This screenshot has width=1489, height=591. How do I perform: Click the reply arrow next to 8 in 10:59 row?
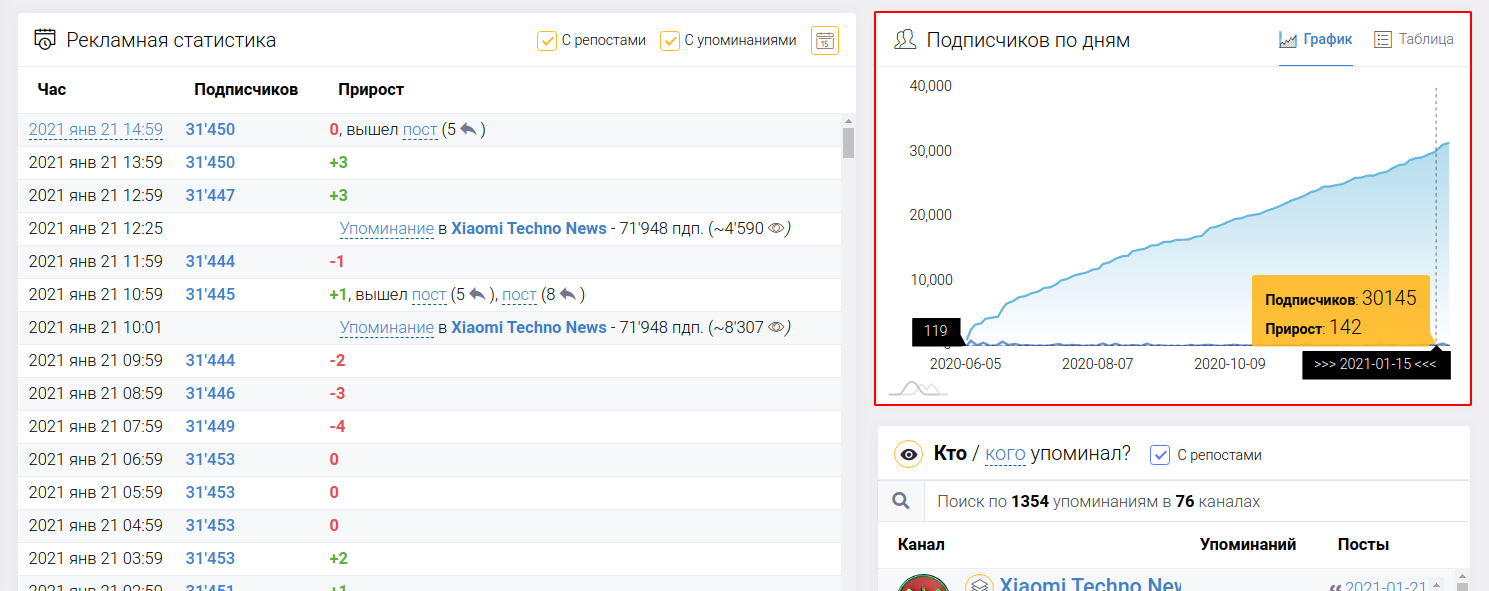[567, 294]
